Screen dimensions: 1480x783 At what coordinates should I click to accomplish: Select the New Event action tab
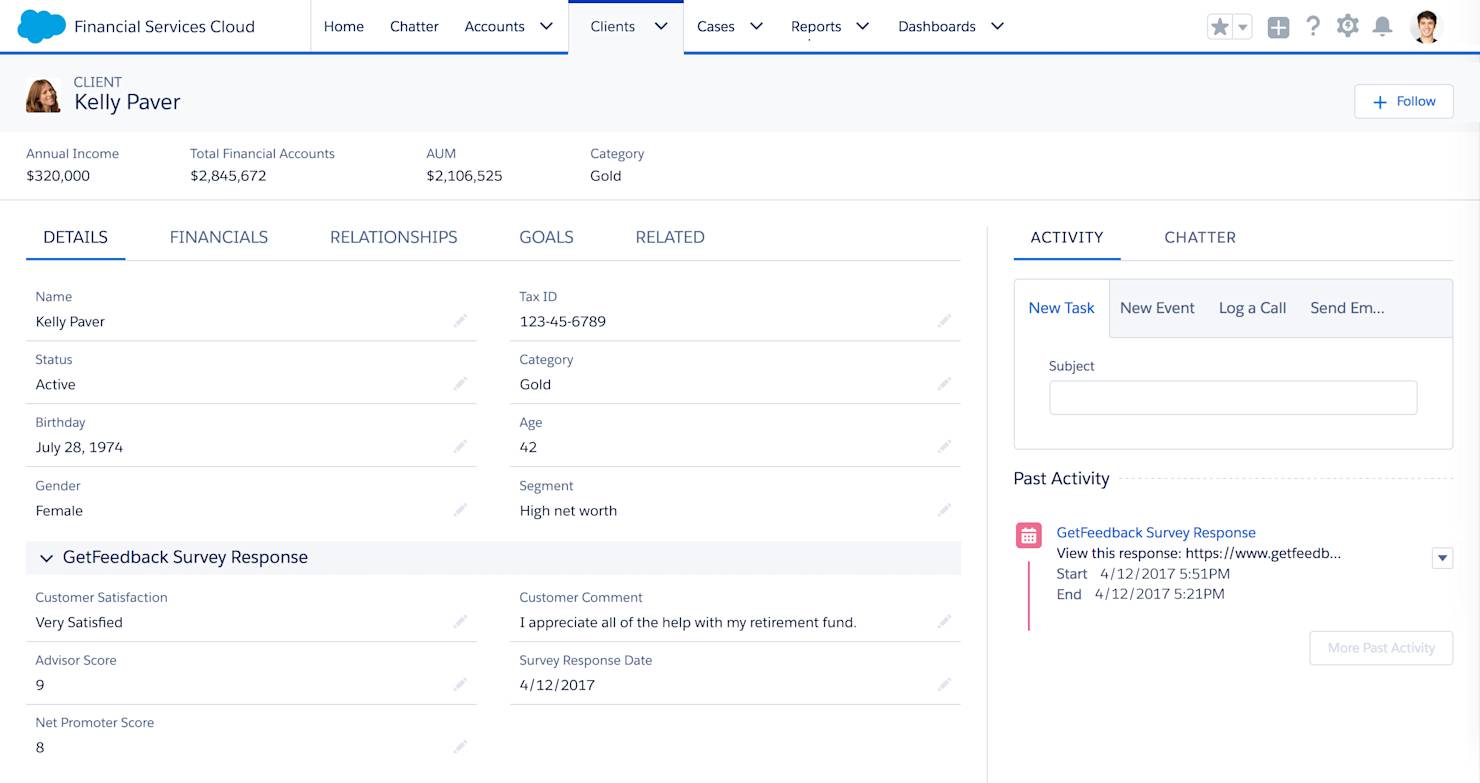1157,308
